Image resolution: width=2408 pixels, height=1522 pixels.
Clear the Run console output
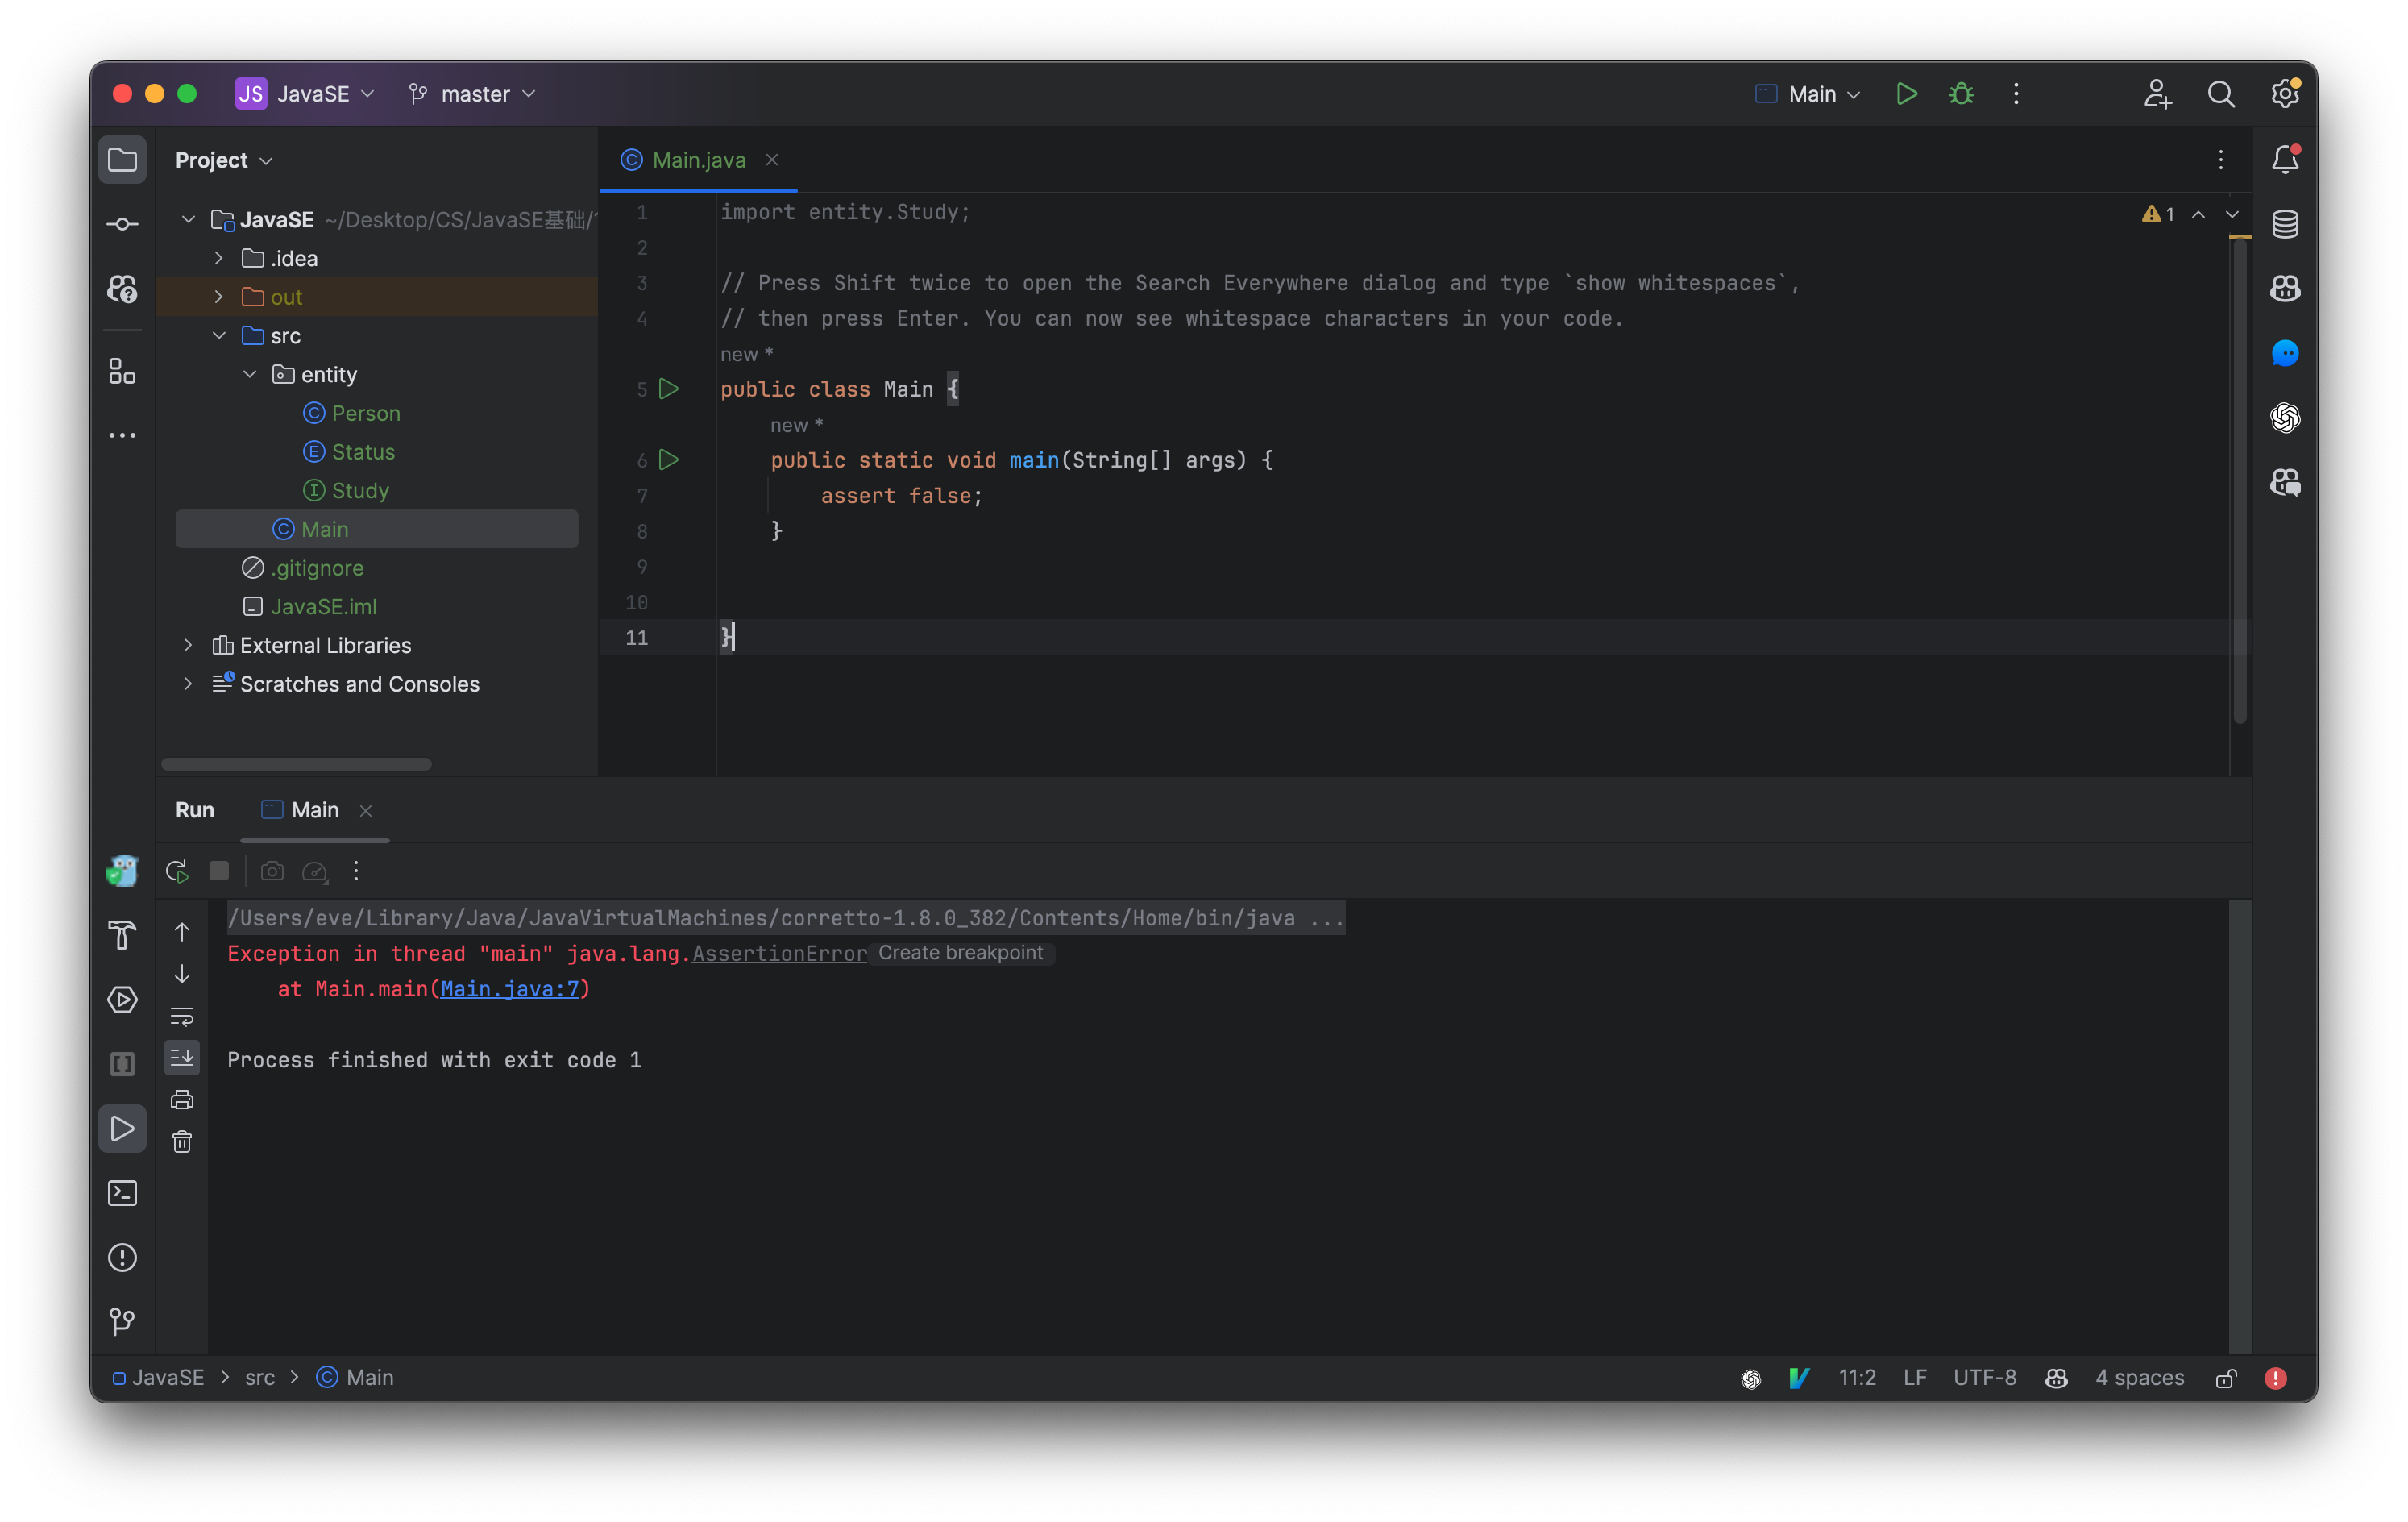[183, 1141]
